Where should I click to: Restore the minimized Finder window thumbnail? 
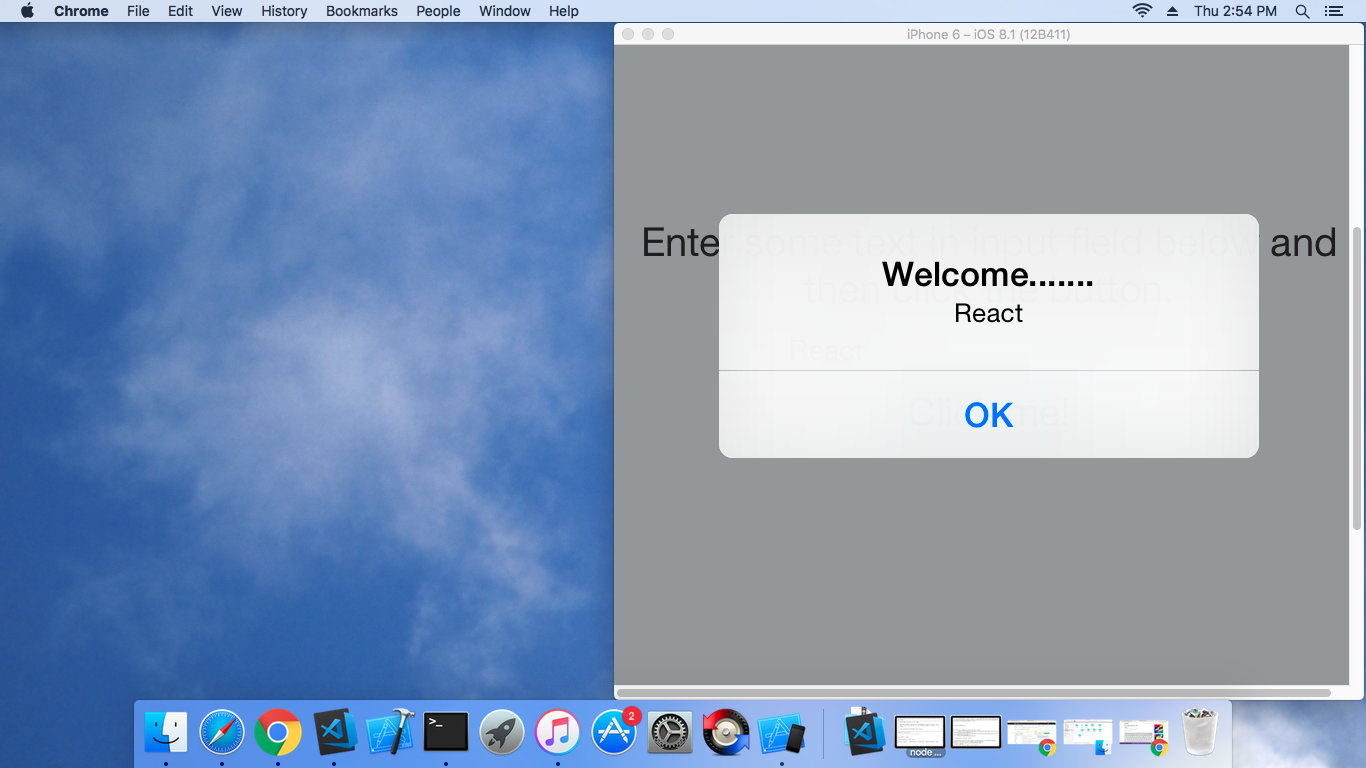pyautogui.click(x=1088, y=736)
